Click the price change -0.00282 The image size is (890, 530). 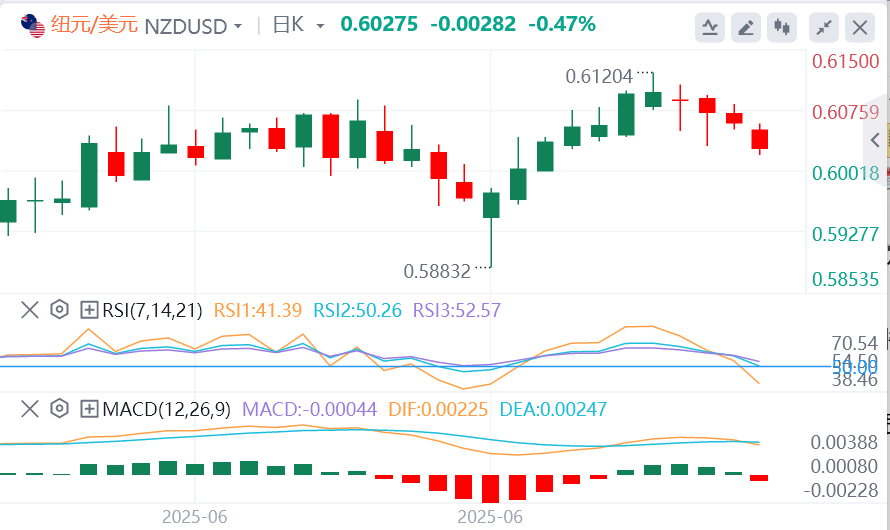[x=473, y=24]
